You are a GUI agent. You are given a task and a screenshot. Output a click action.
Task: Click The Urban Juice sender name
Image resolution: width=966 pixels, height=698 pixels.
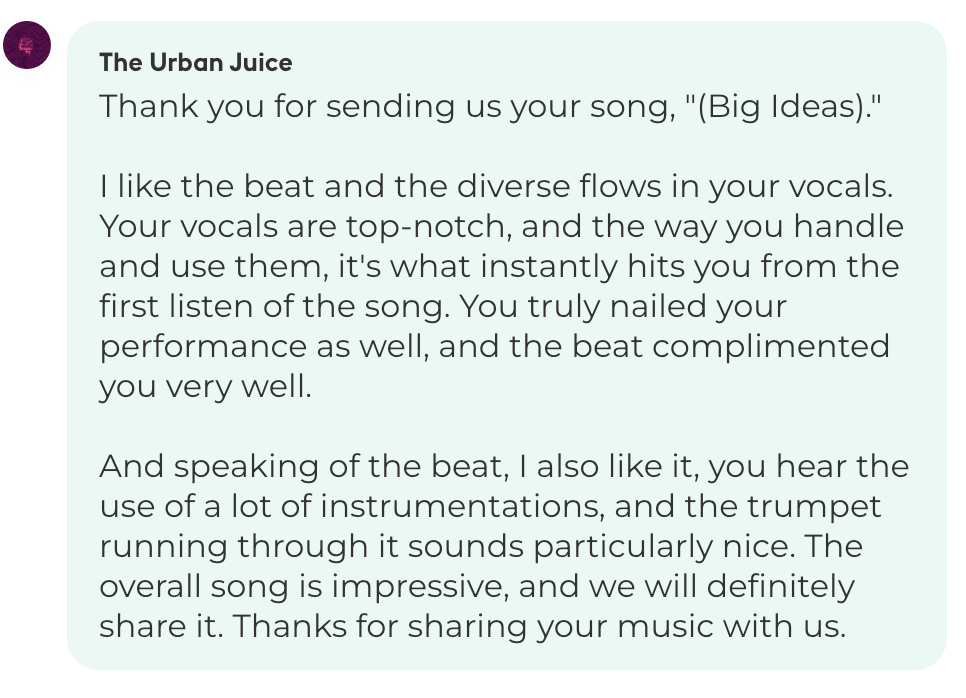tap(196, 62)
